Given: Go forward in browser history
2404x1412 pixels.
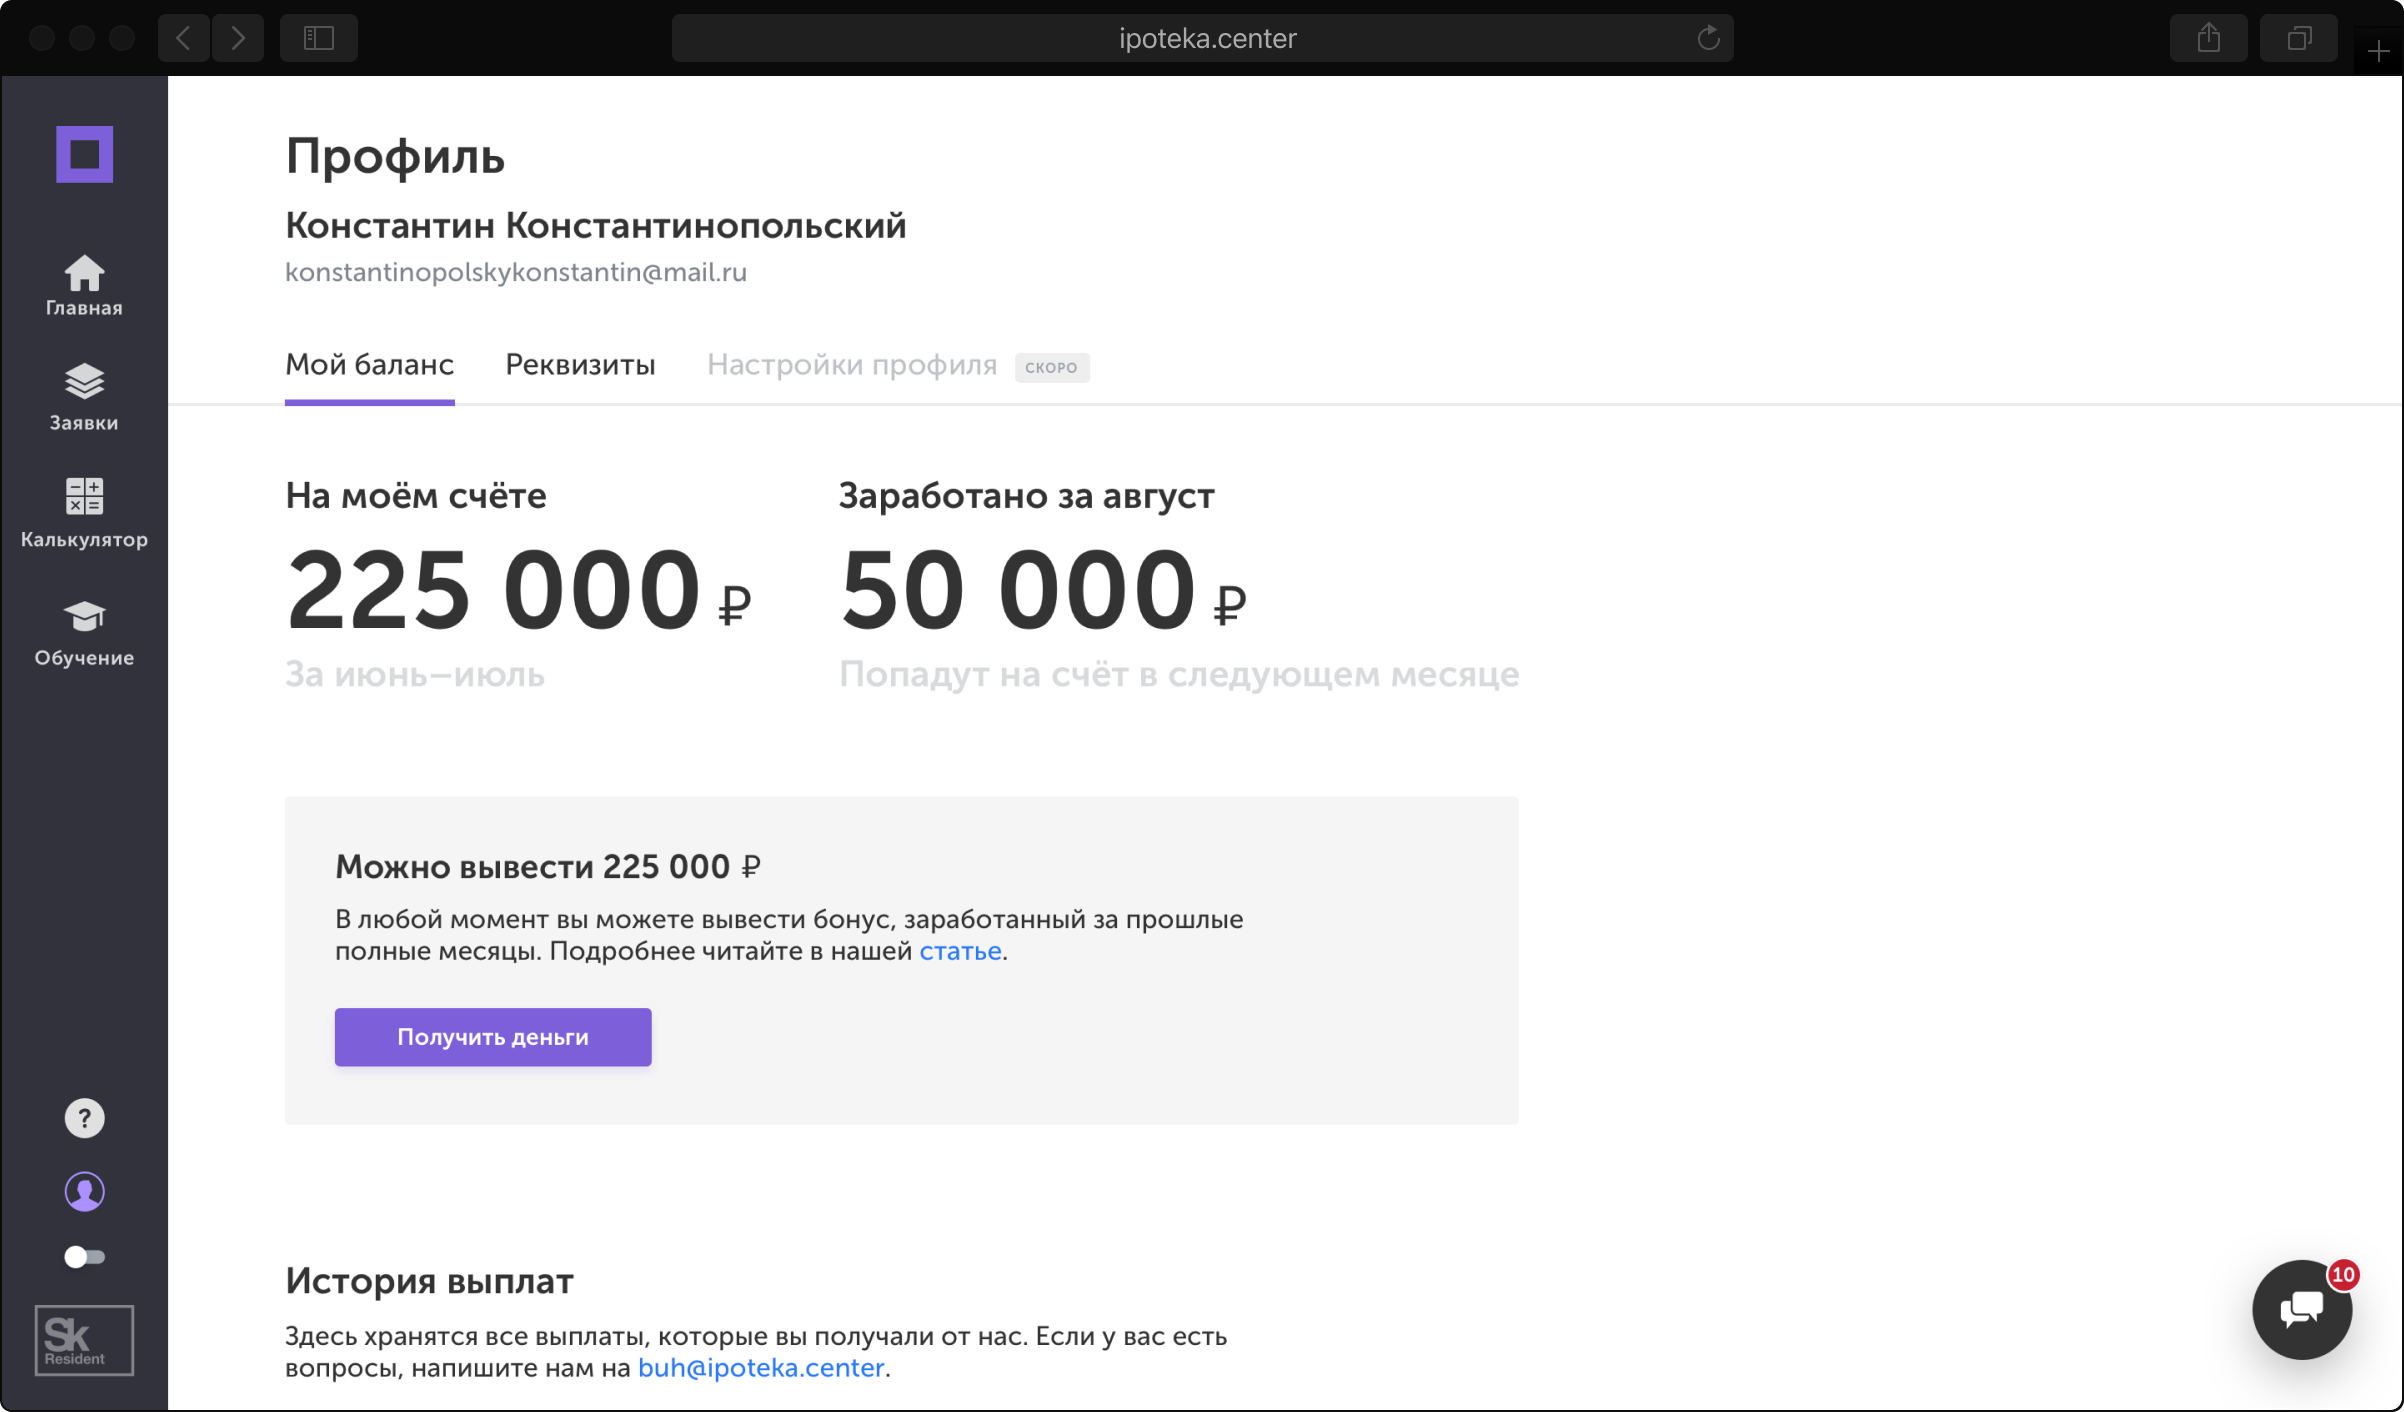Looking at the screenshot, I should tap(238, 38).
